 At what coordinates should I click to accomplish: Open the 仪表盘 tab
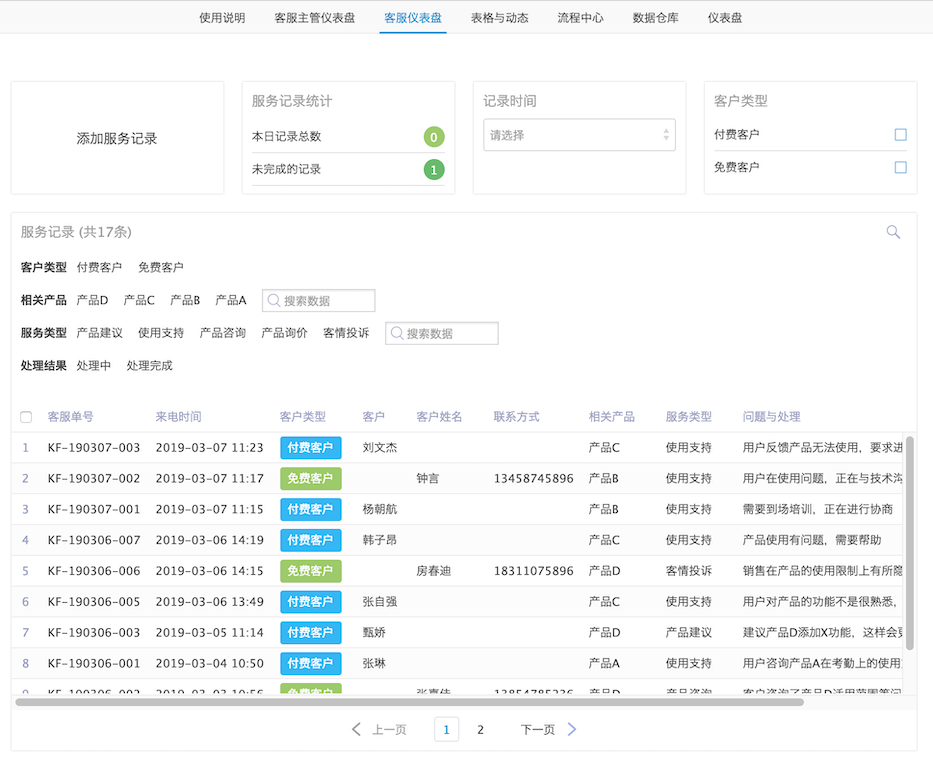724,18
